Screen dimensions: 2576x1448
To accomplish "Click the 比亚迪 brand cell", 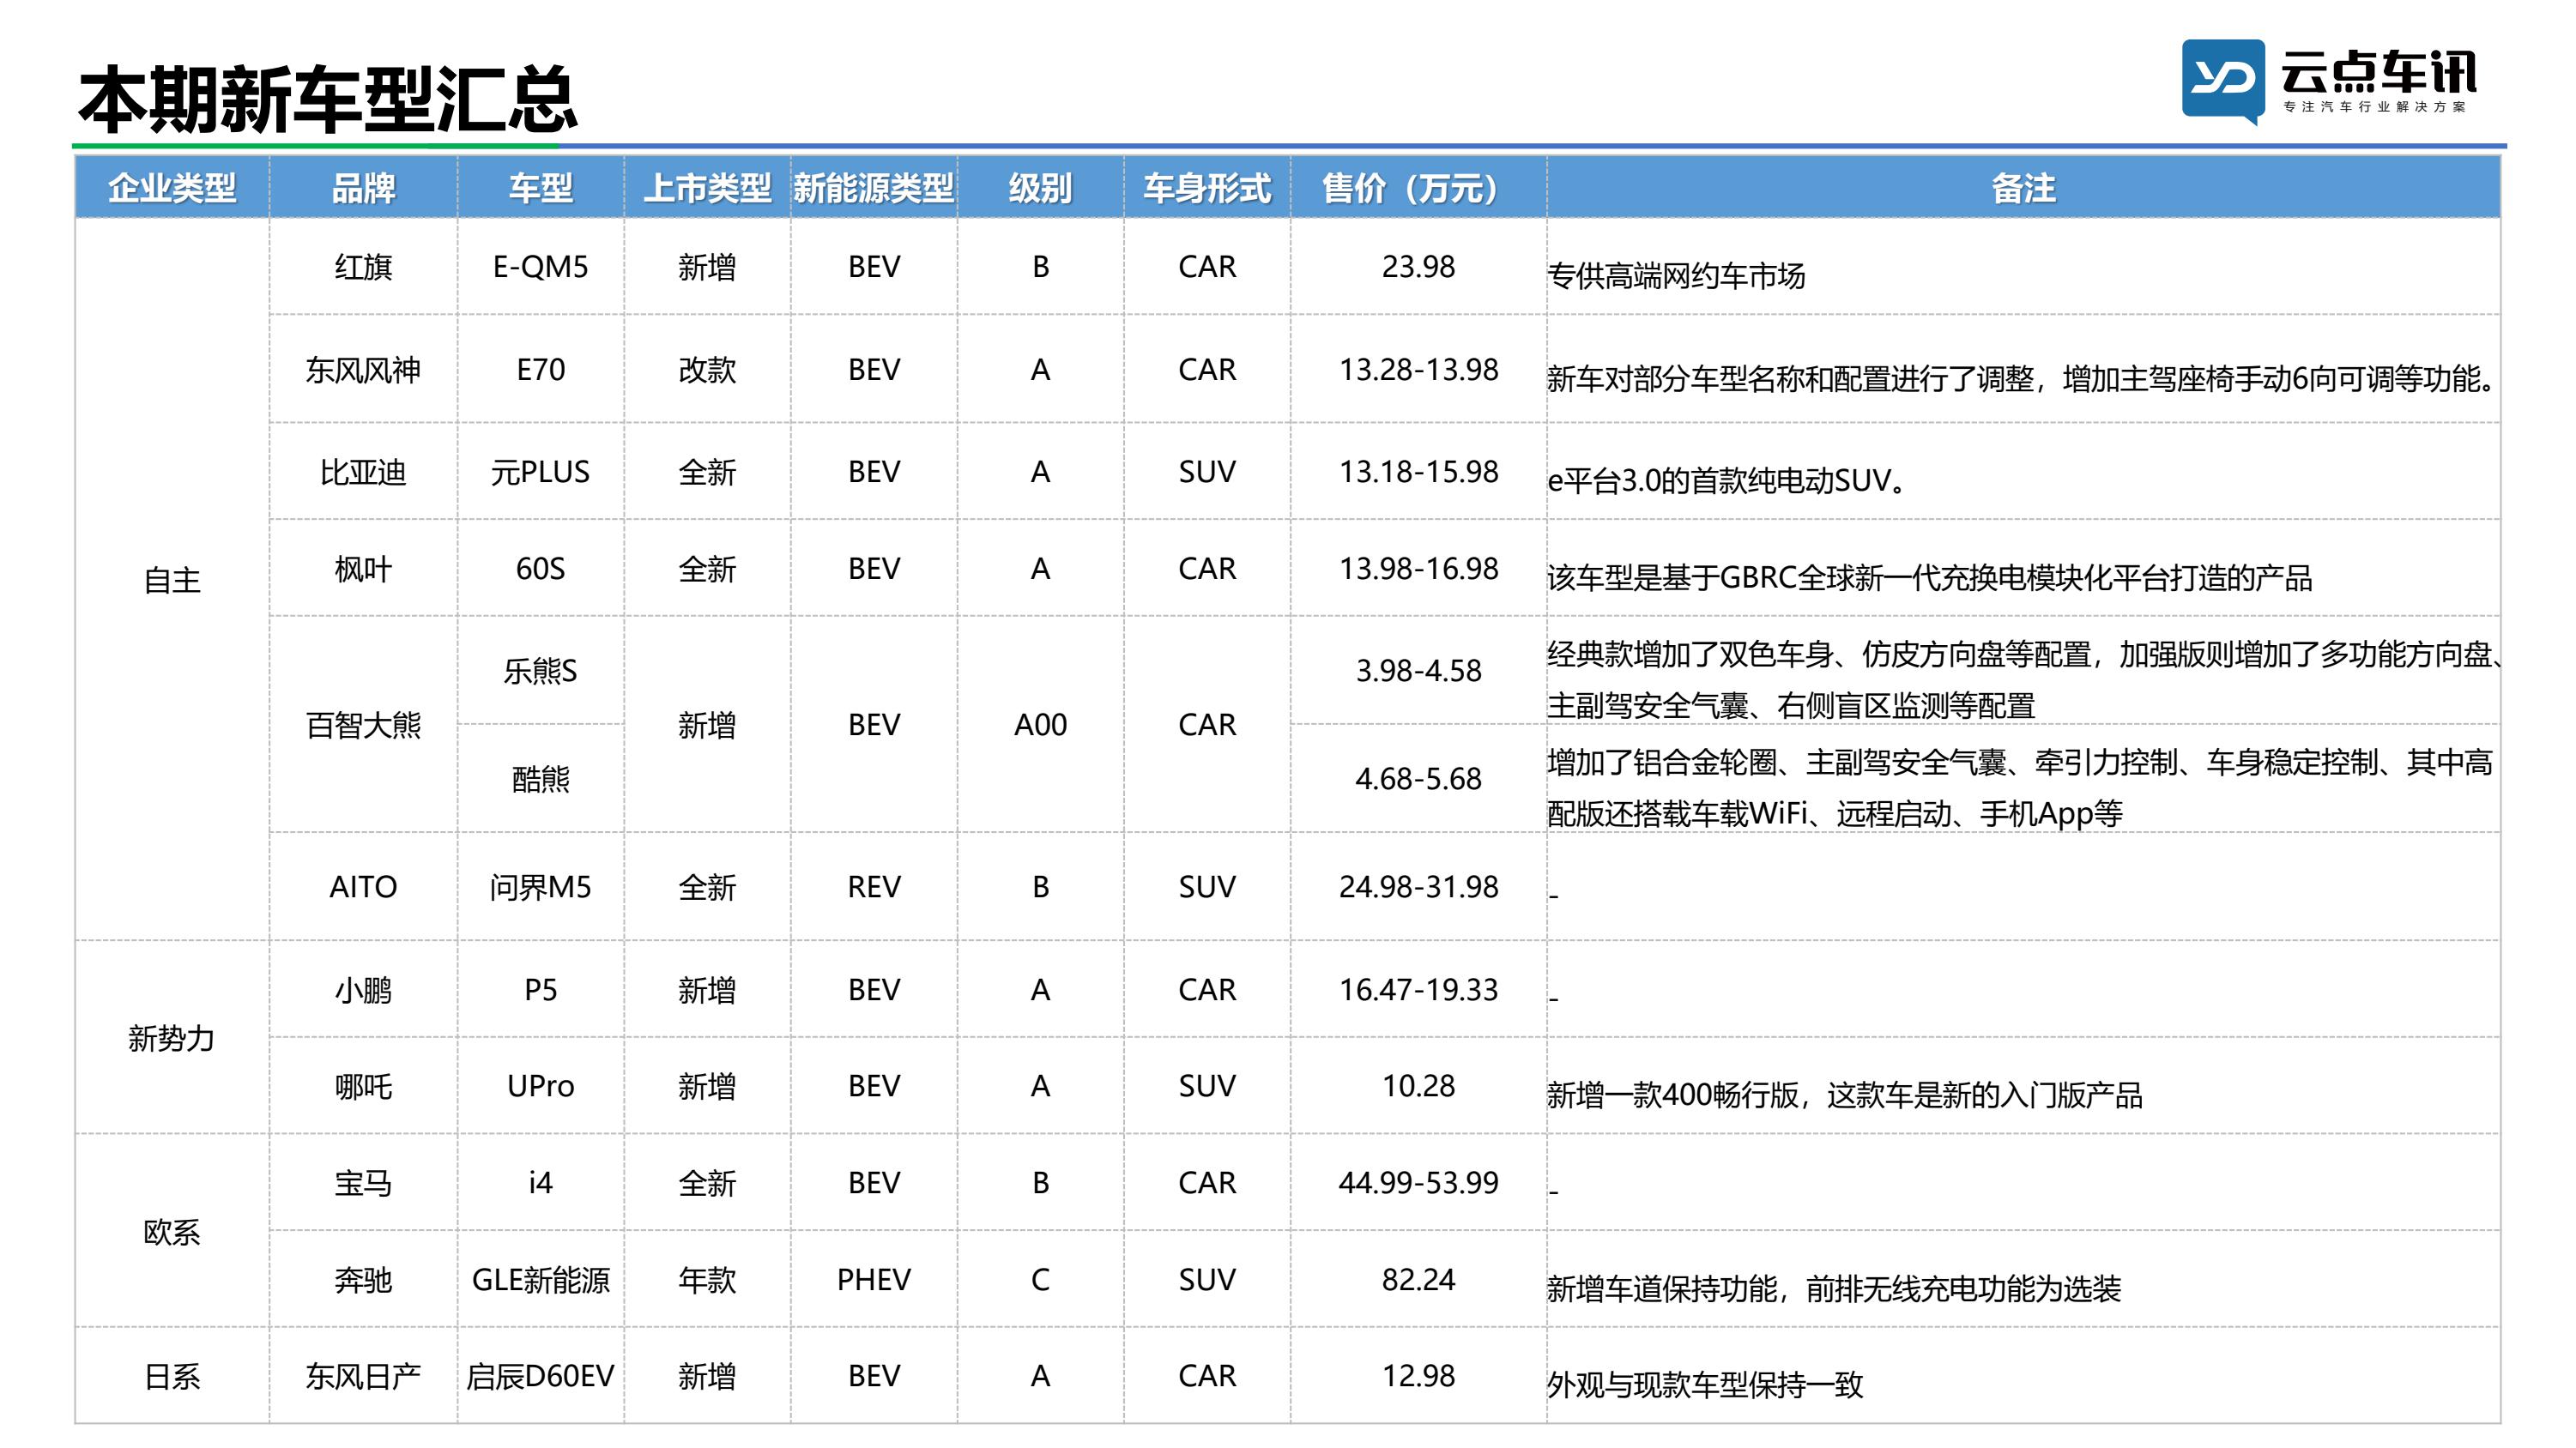I will click(363, 472).
